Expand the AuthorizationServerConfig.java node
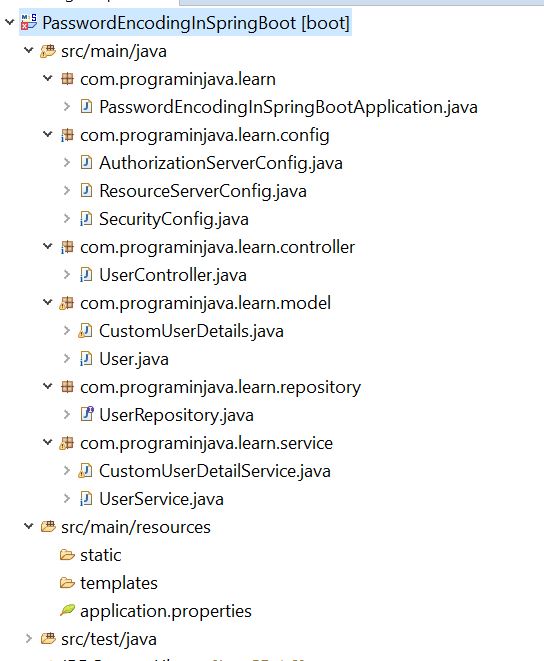Image resolution: width=544 pixels, height=661 pixels. pyautogui.click(x=67, y=162)
